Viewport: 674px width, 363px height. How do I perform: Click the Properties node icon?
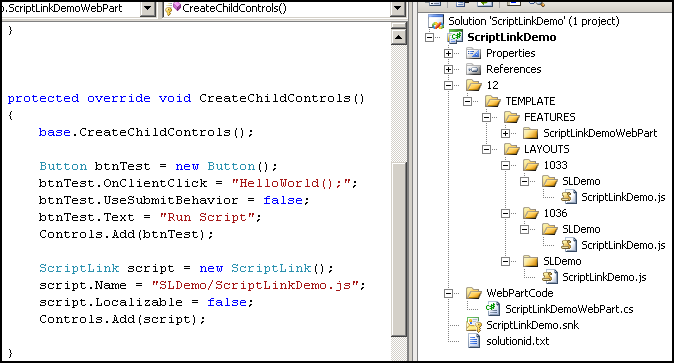click(x=473, y=53)
